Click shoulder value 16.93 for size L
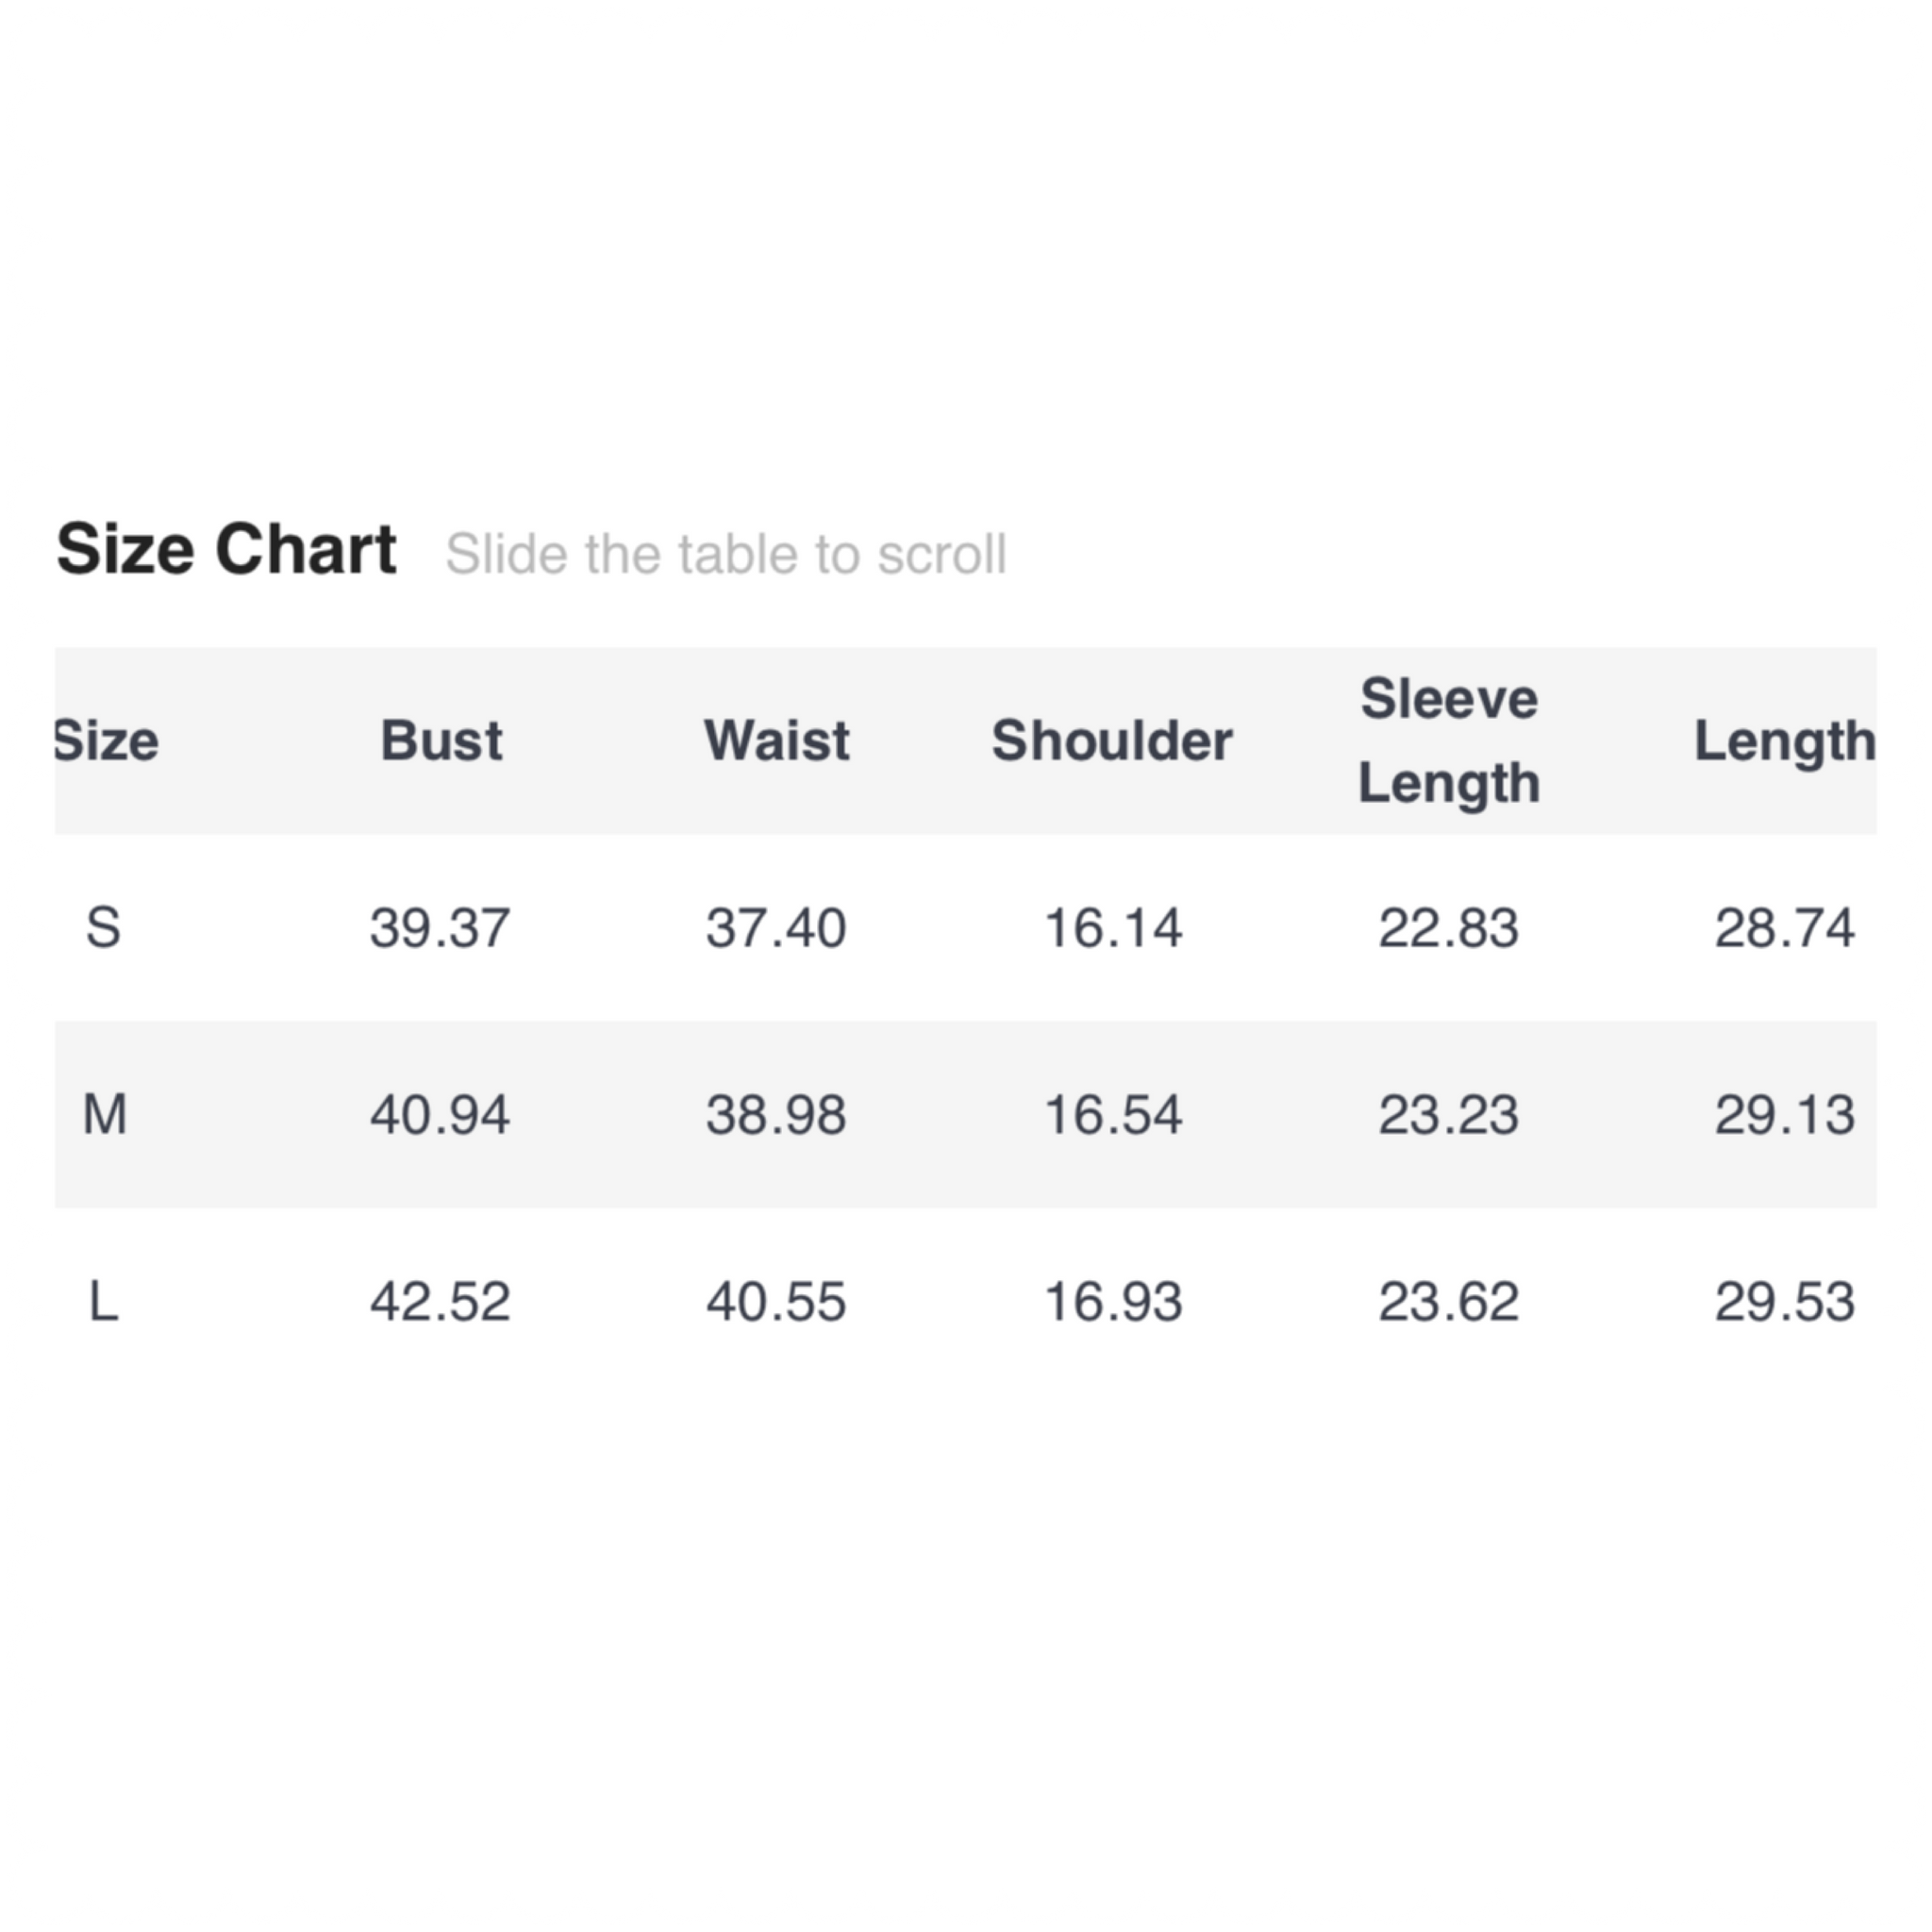Viewport: 1932px width, 1932px height. [1113, 1302]
